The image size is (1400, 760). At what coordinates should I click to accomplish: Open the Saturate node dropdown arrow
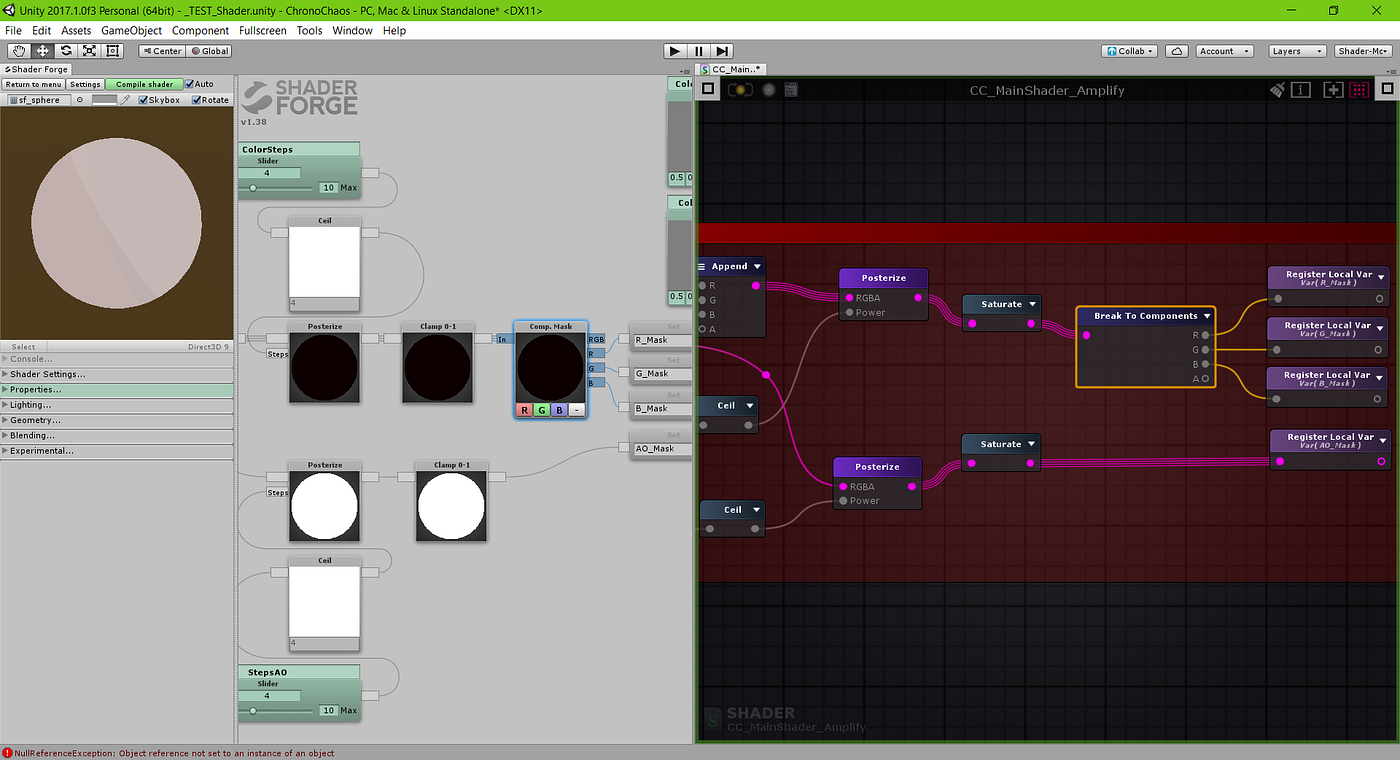click(x=1031, y=303)
